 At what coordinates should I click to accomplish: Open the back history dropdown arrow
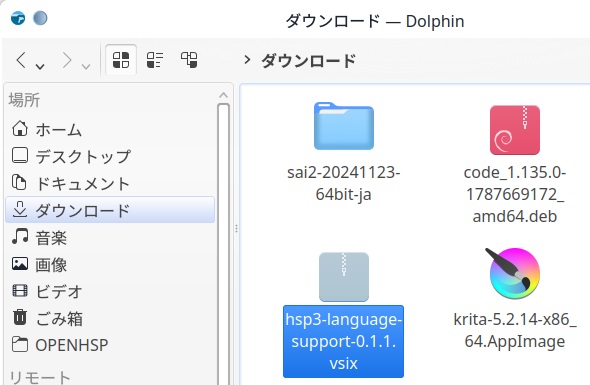(40, 67)
